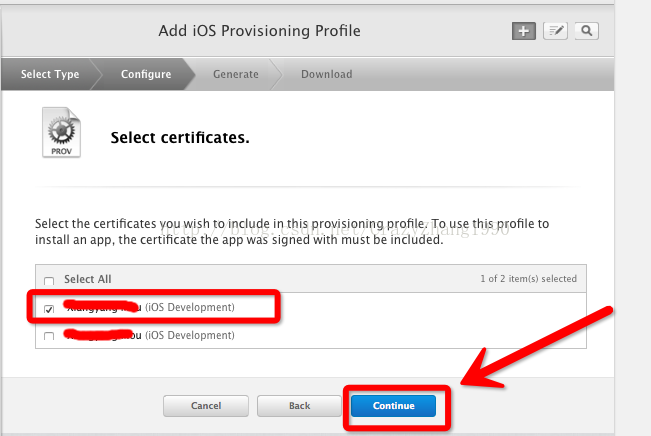Open search with the magnifier icon

point(586,31)
